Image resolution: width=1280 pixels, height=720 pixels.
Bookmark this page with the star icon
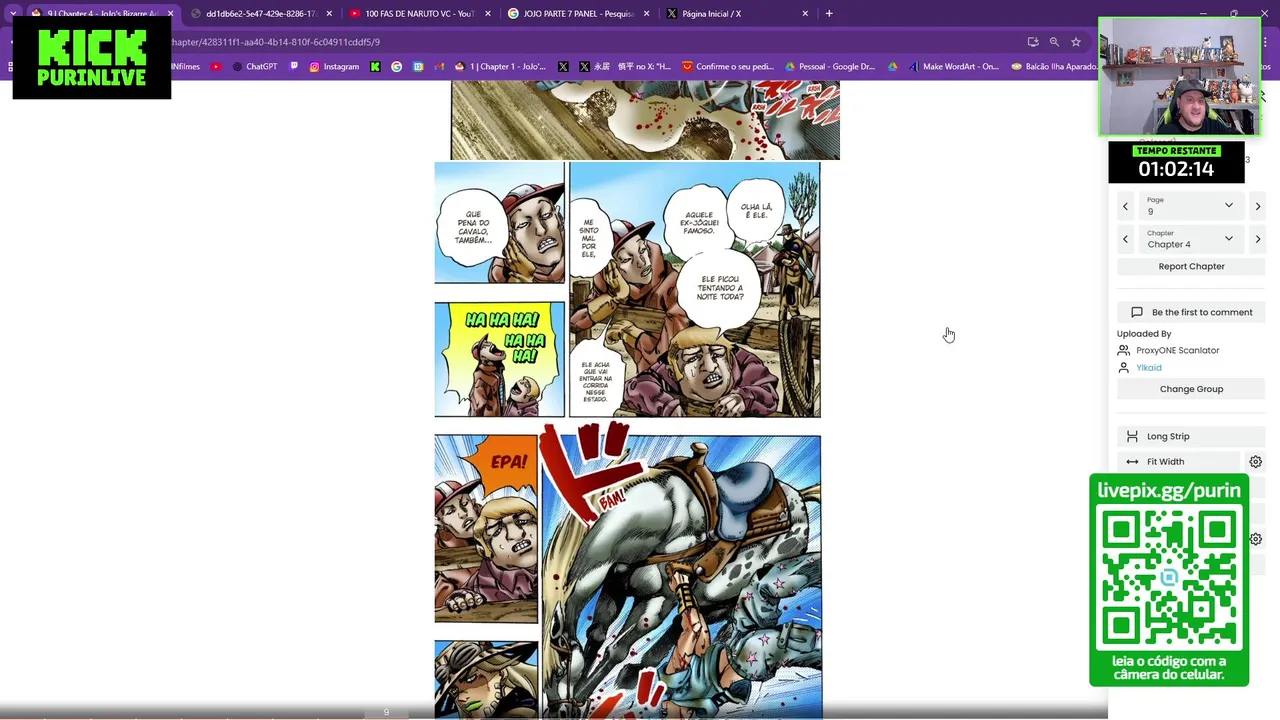click(x=1076, y=42)
